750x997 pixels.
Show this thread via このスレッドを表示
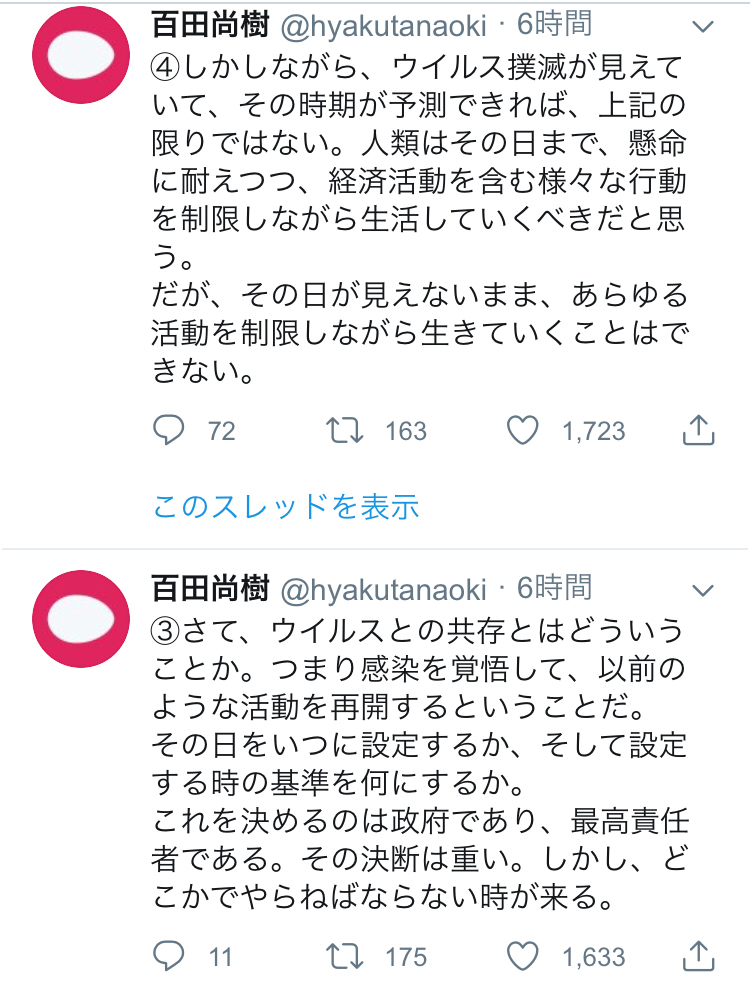point(285,507)
